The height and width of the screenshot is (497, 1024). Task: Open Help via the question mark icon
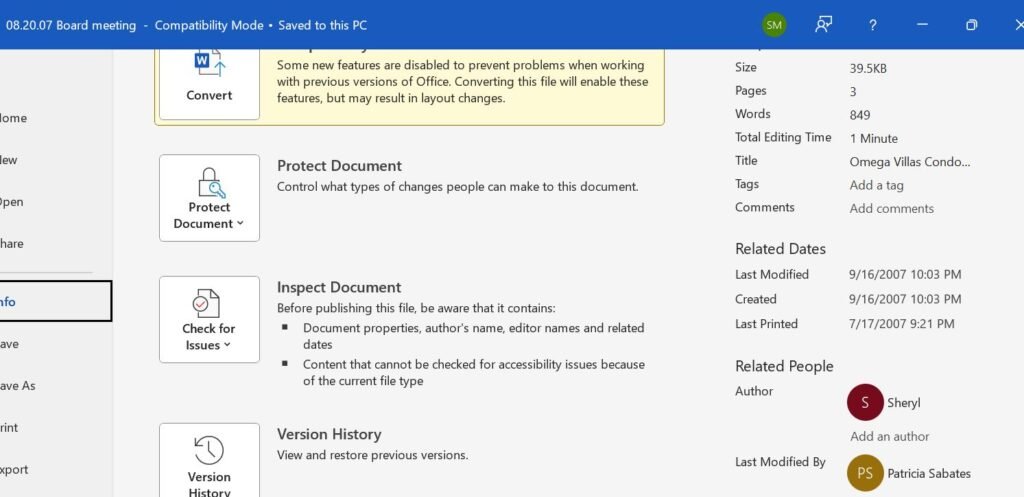[872, 25]
